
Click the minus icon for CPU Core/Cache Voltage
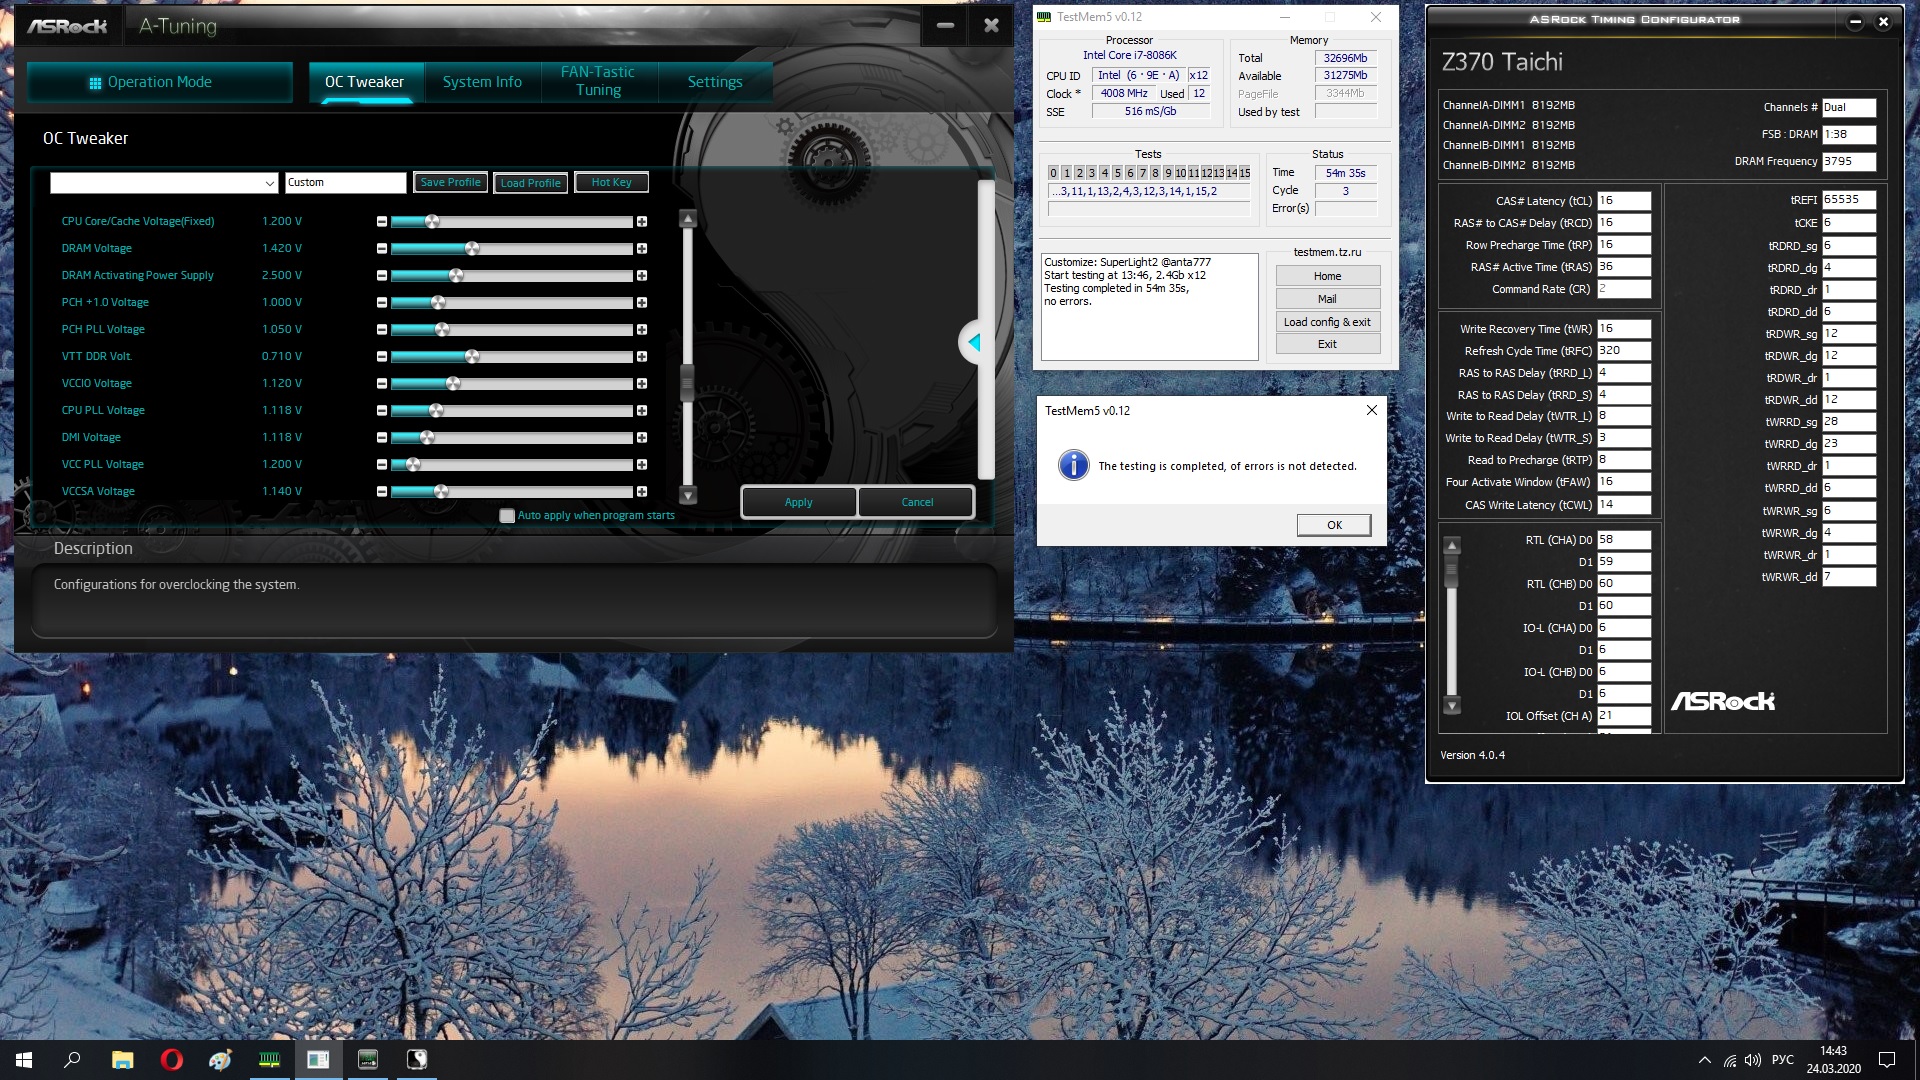(x=381, y=221)
